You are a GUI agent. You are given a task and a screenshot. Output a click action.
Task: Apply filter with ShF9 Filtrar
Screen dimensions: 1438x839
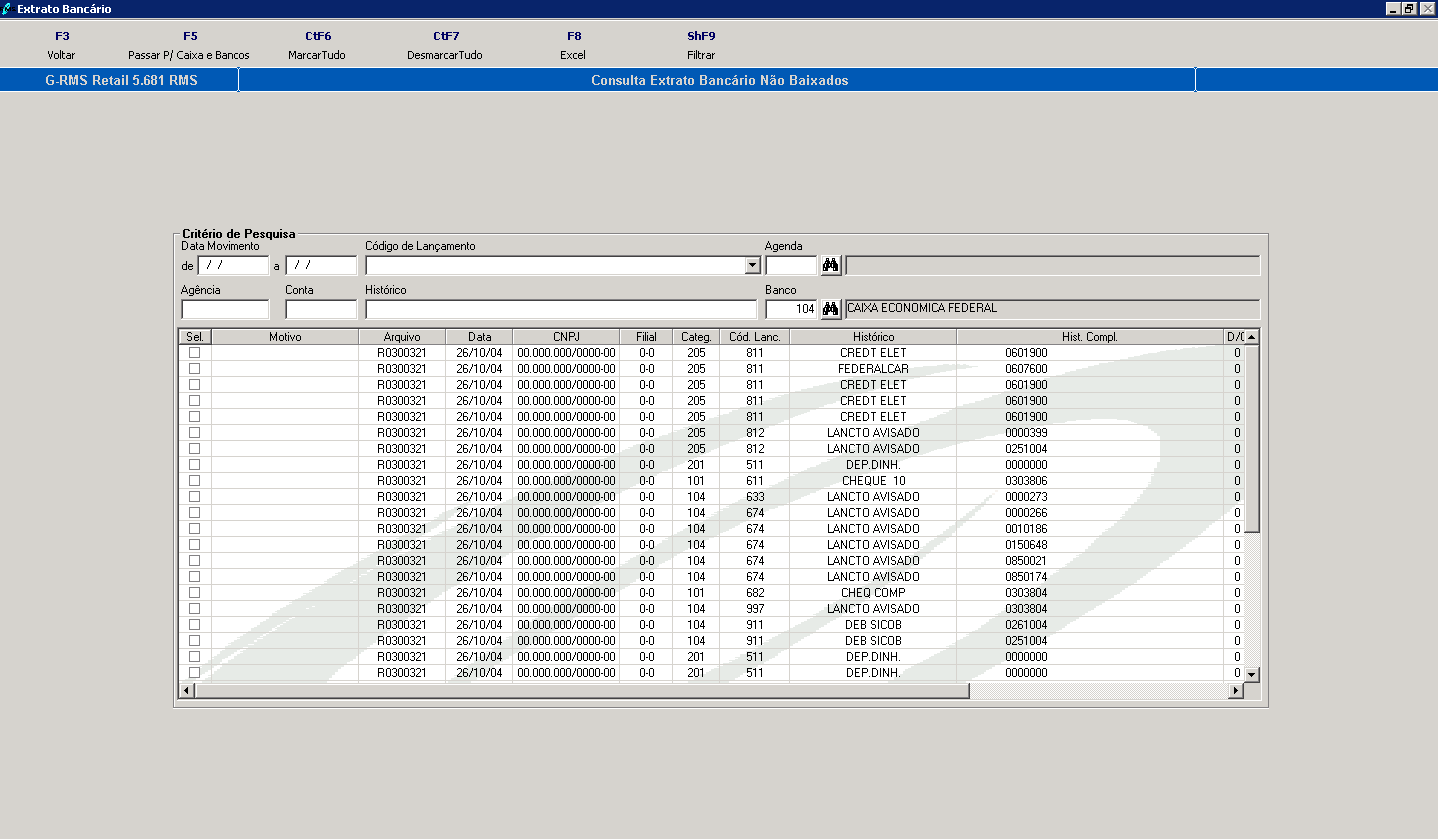(x=701, y=46)
